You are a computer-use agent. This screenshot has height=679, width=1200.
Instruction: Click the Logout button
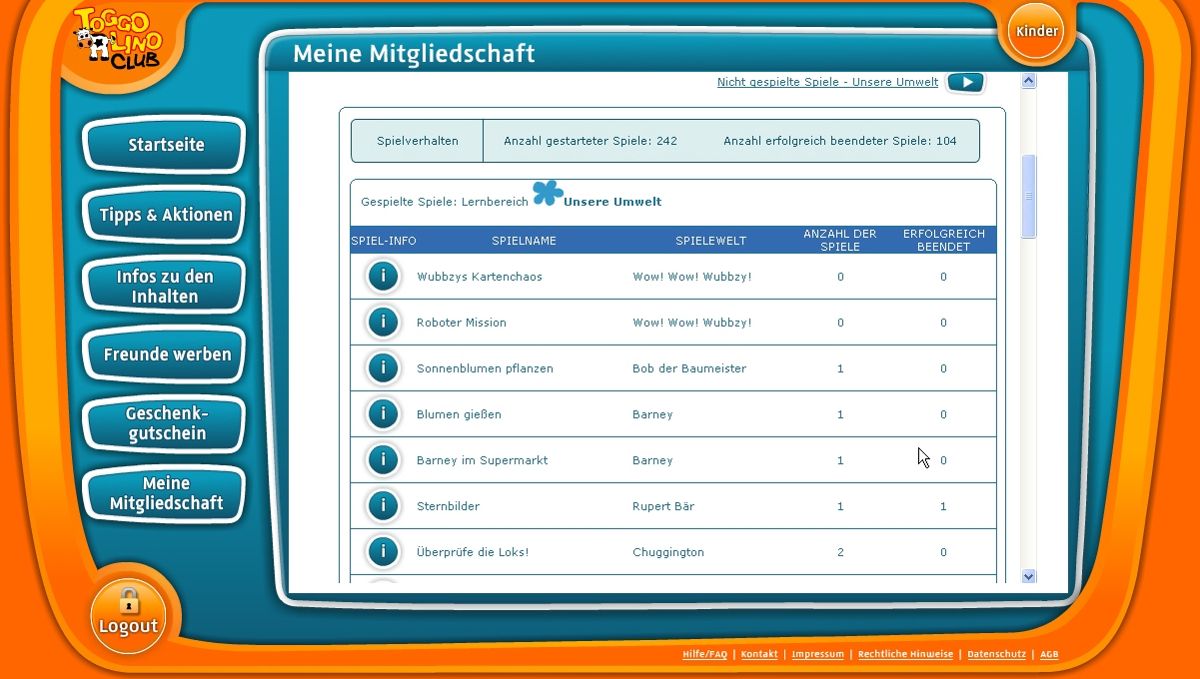(x=128, y=615)
